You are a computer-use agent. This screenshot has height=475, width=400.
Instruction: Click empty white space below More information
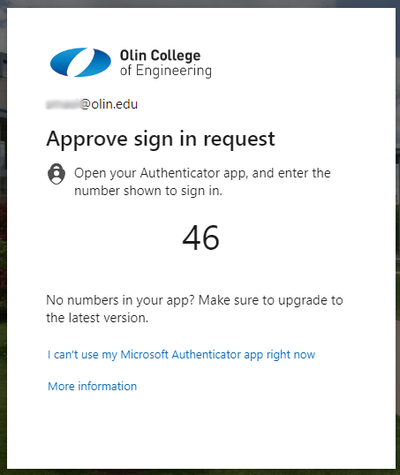tap(200, 430)
